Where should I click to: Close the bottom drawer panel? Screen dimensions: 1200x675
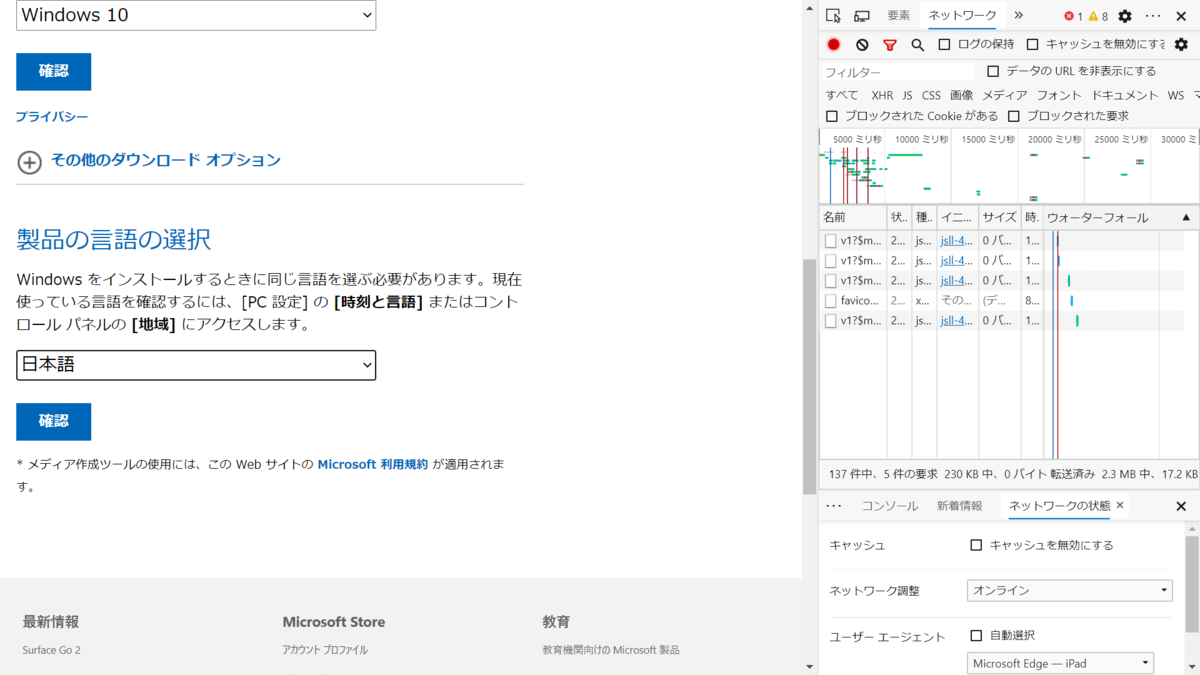click(x=1181, y=507)
